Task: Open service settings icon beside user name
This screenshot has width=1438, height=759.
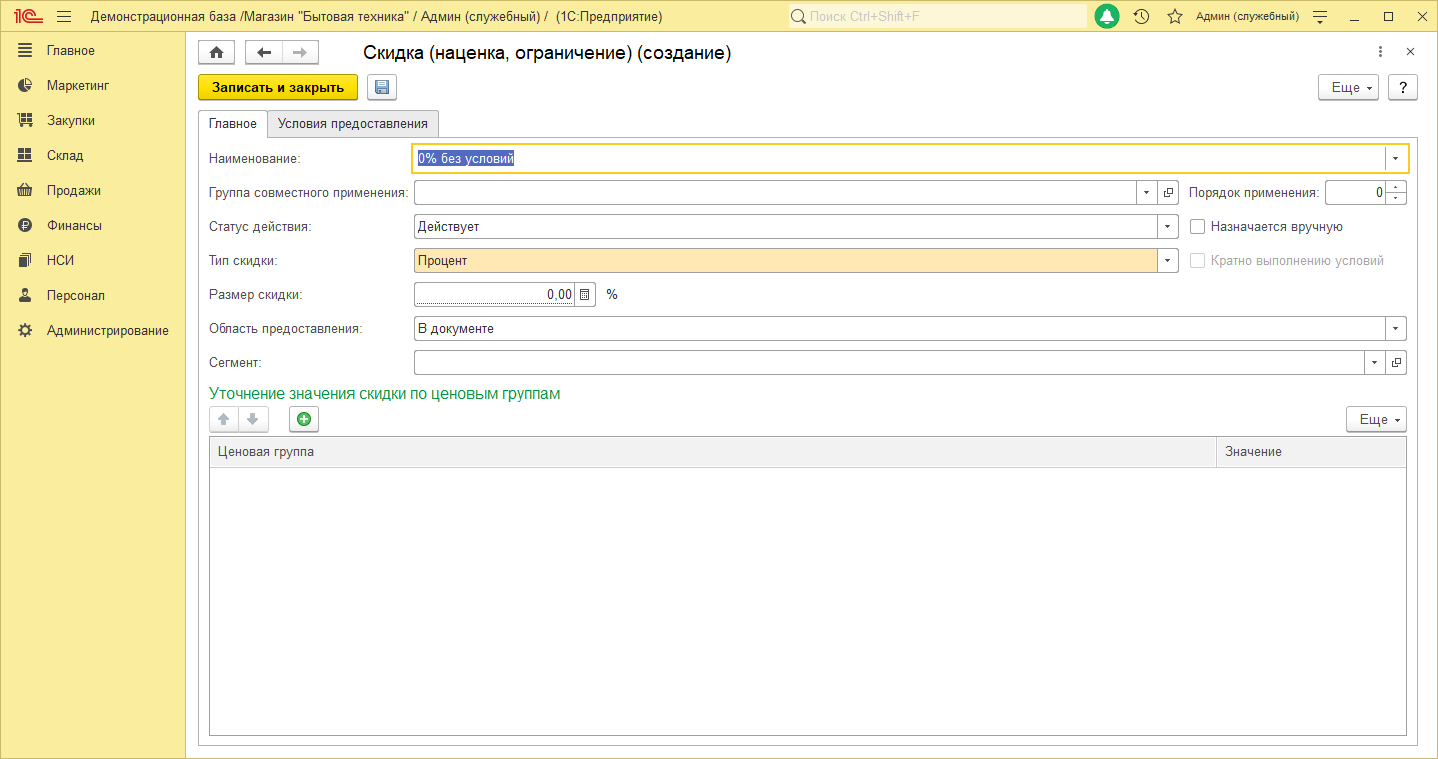Action: 1320,17
